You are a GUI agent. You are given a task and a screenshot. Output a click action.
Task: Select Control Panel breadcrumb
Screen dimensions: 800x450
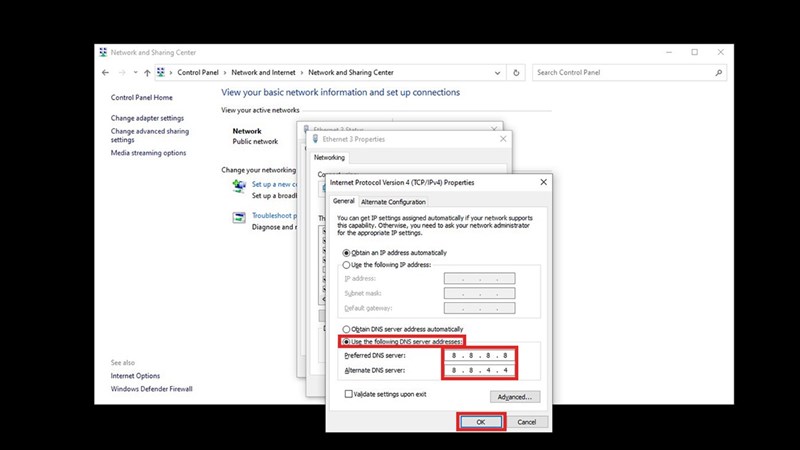pos(198,72)
